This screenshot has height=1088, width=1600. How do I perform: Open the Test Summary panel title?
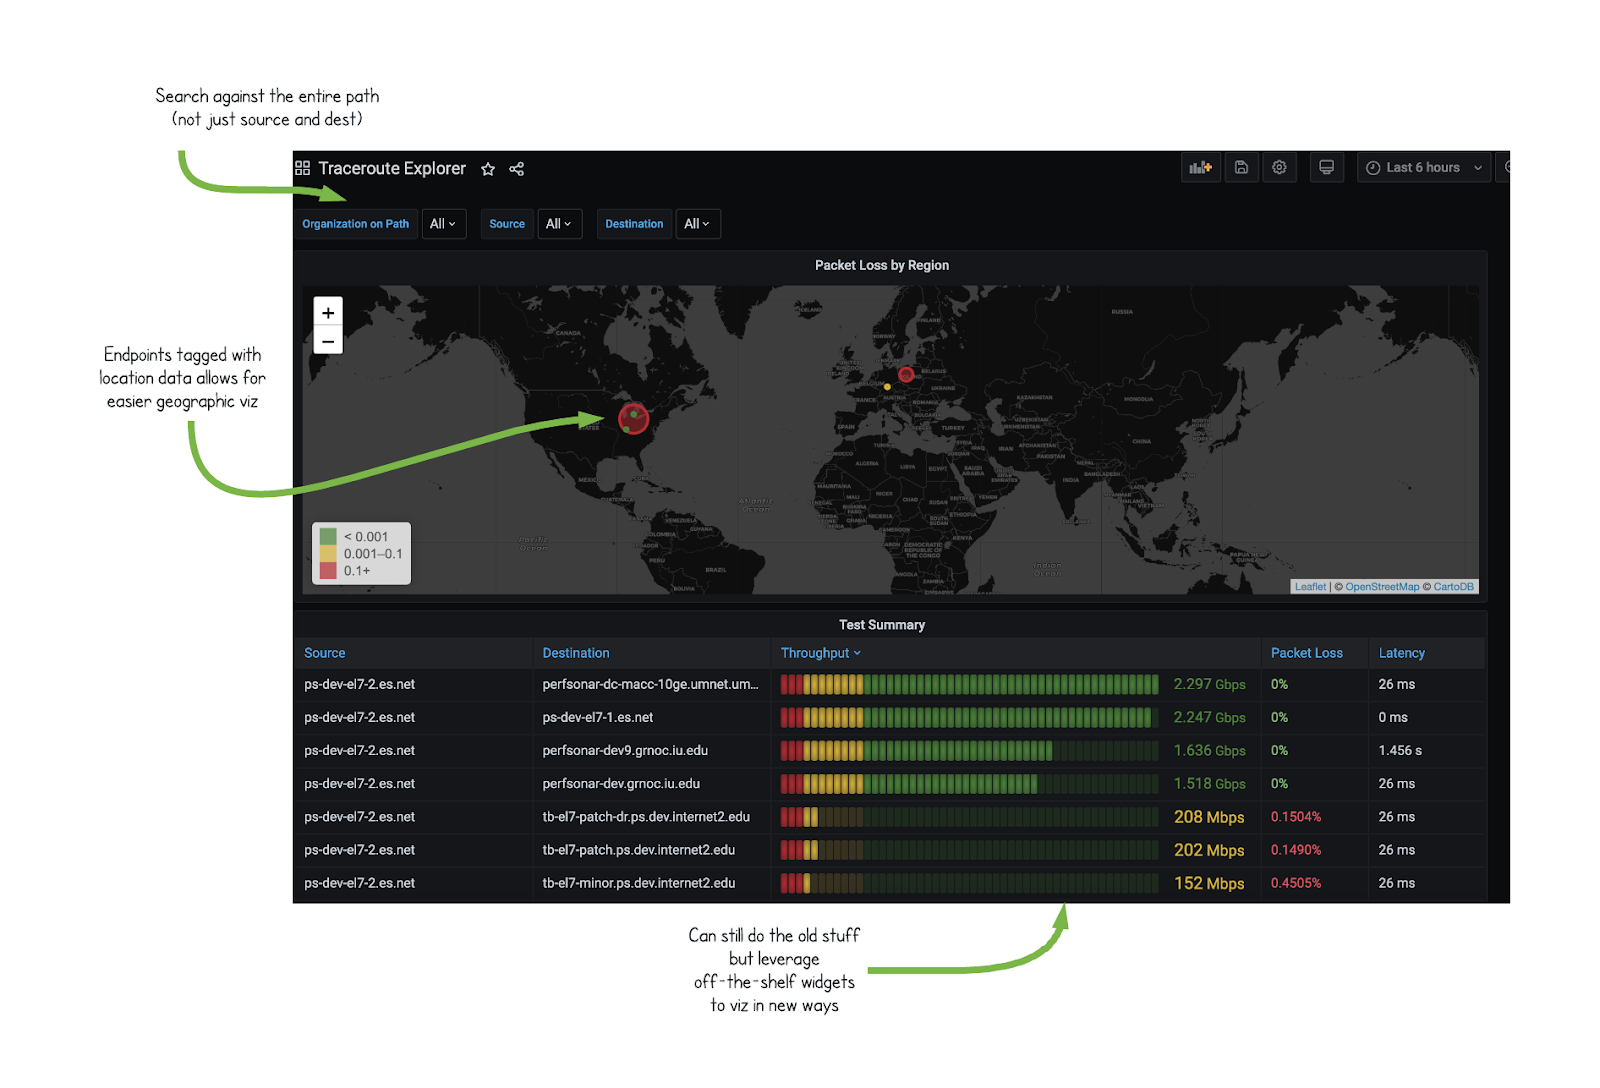(x=882, y=625)
